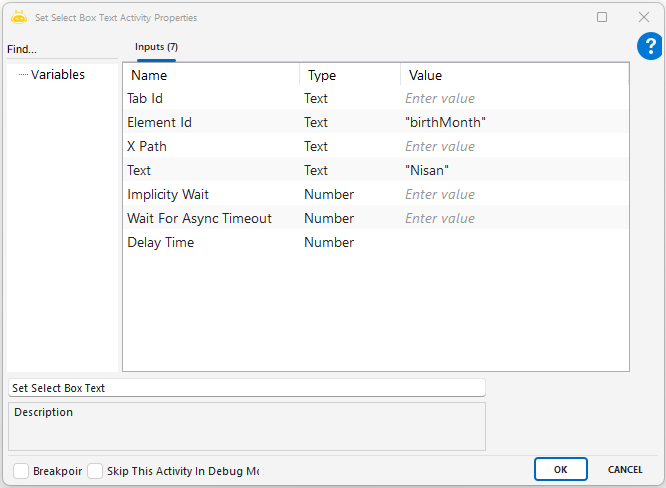Click the Delay Time value cell
Image resolution: width=666 pixels, height=488 pixels.
514,242
